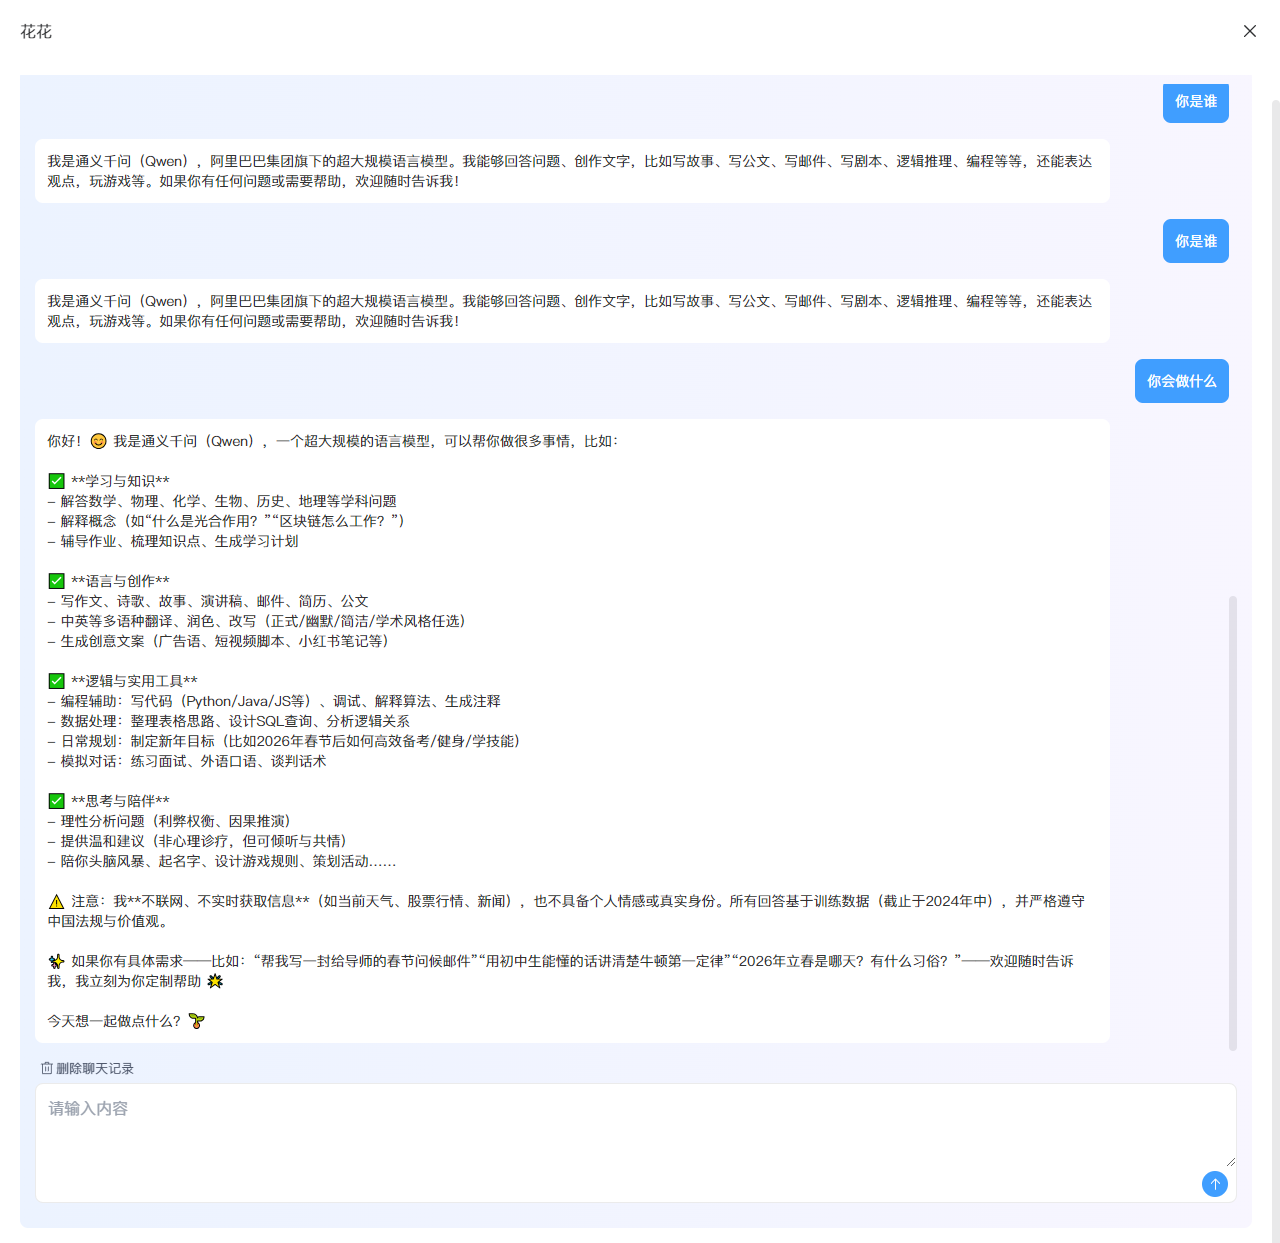
Task: Click the line starting 提供温和建议
Action: click(x=197, y=841)
